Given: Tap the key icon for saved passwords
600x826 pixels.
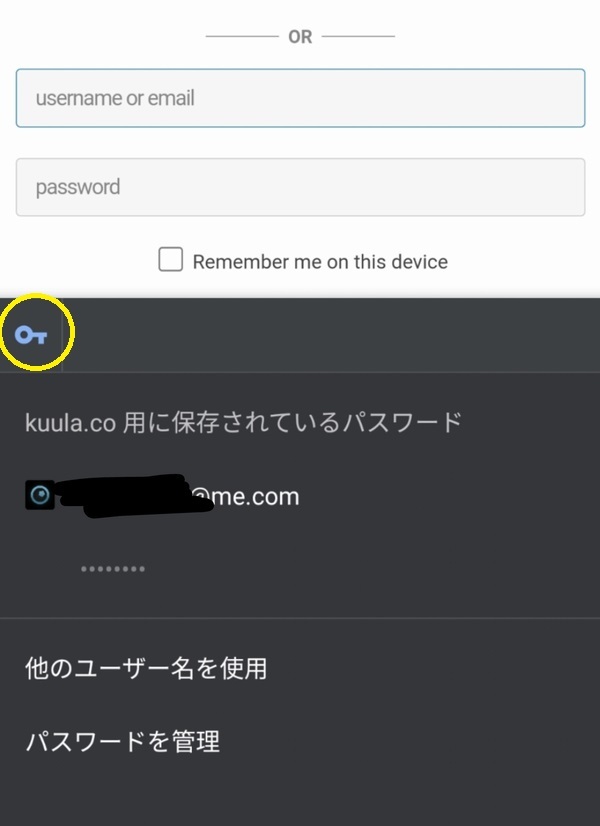Looking at the screenshot, I should tap(31, 335).
